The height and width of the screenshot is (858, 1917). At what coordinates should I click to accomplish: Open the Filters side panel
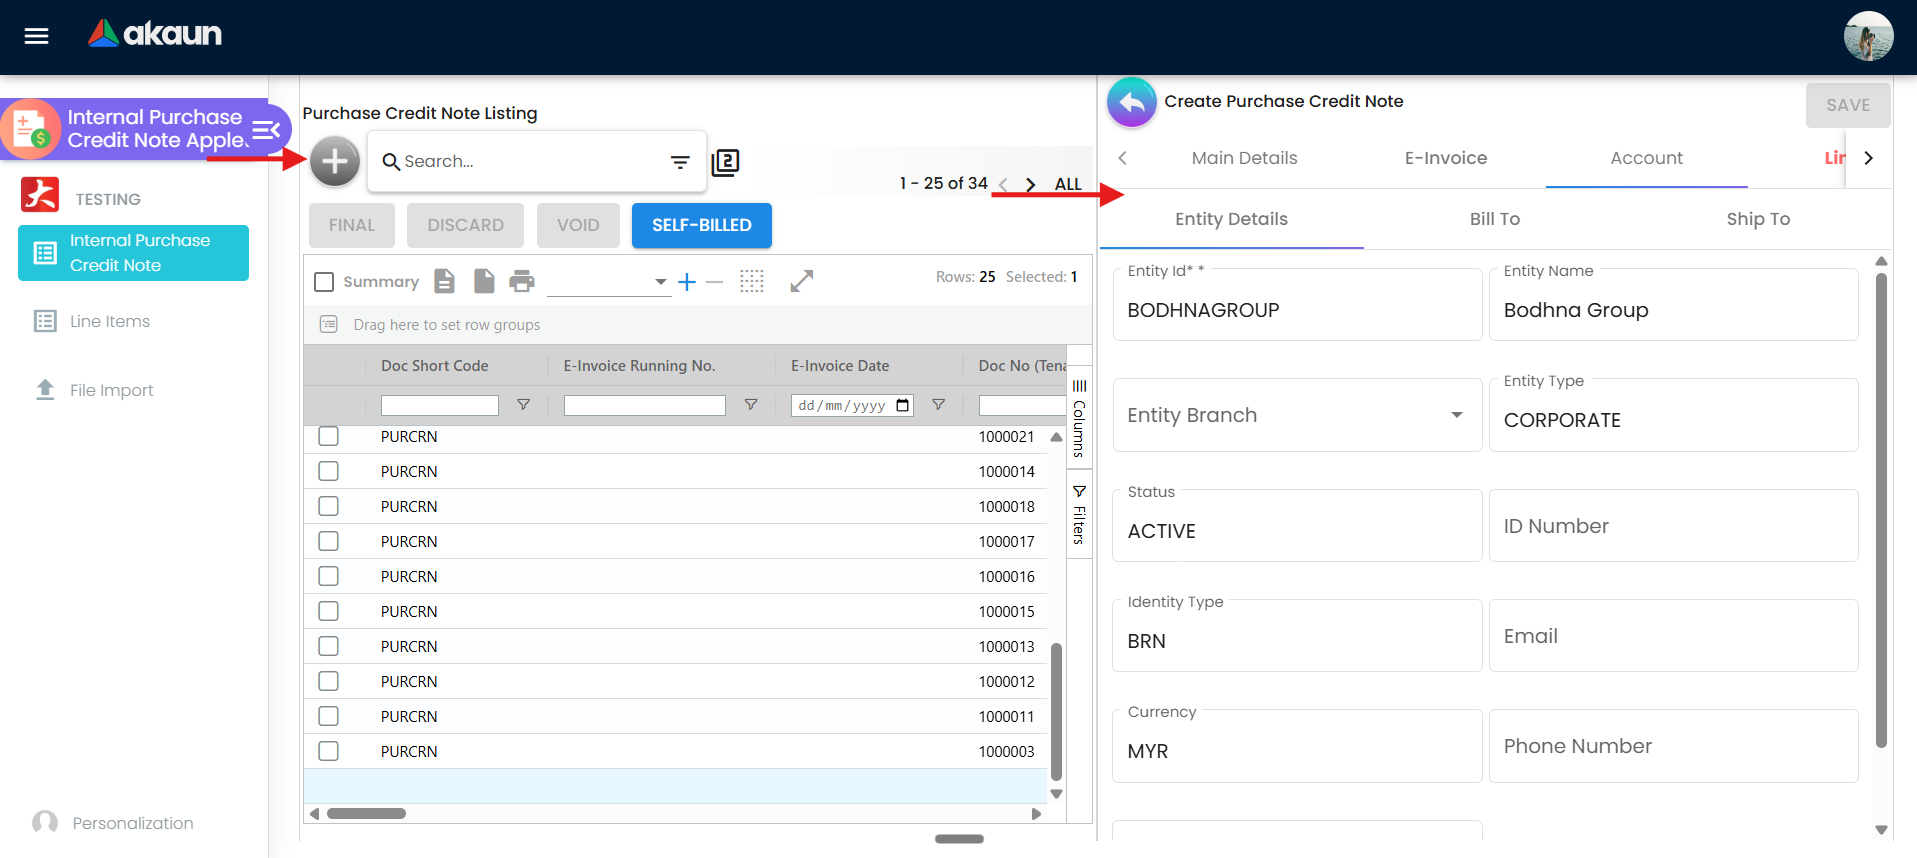coord(1079,515)
